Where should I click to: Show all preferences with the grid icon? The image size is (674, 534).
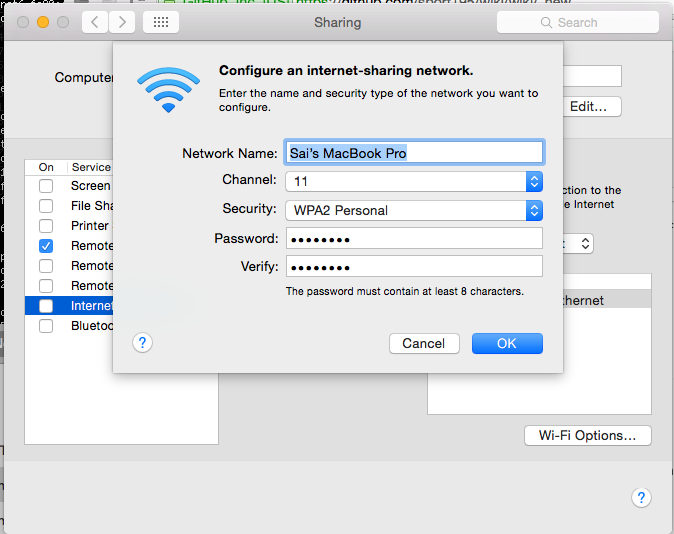[161, 22]
